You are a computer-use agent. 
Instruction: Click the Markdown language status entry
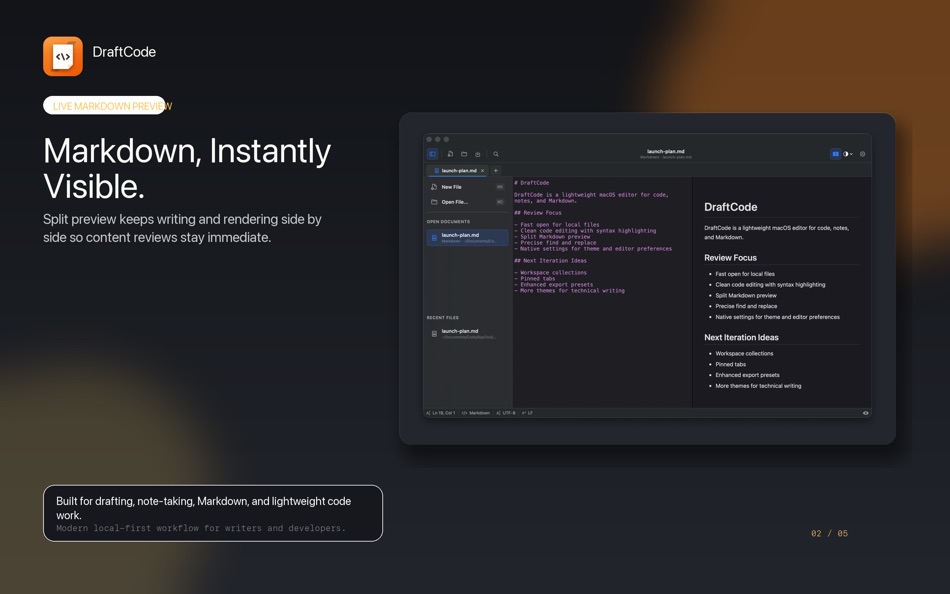coord(476,413)
